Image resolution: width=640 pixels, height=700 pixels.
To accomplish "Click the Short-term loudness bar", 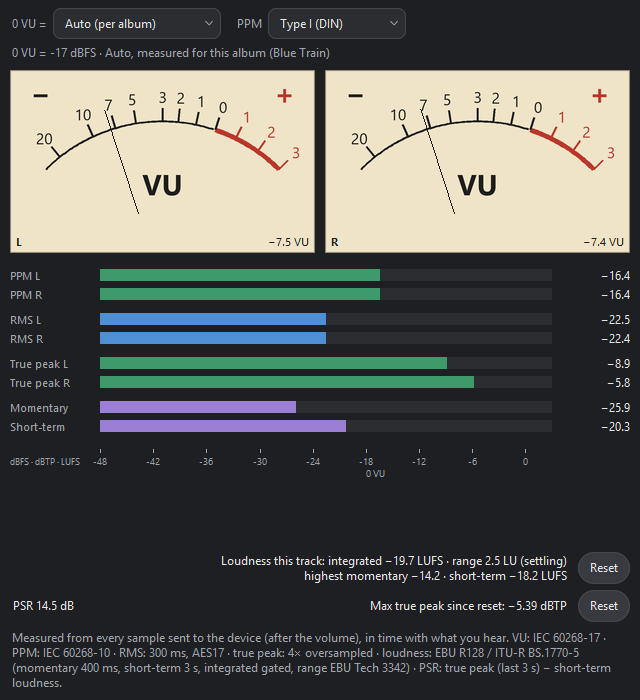I will [x=326, y=426].
